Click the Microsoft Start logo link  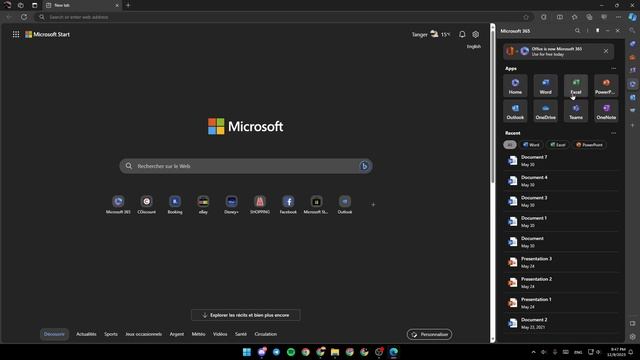[x=47, y=34]
